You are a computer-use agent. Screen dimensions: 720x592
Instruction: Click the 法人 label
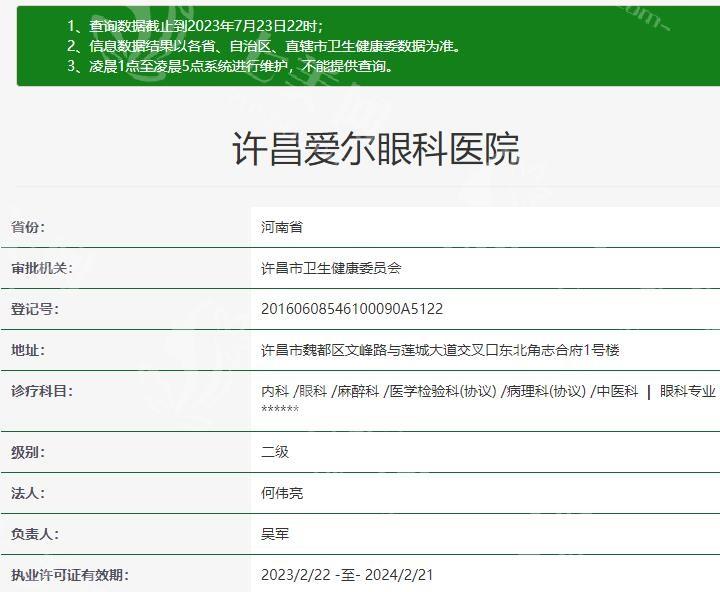click(28, 493)
